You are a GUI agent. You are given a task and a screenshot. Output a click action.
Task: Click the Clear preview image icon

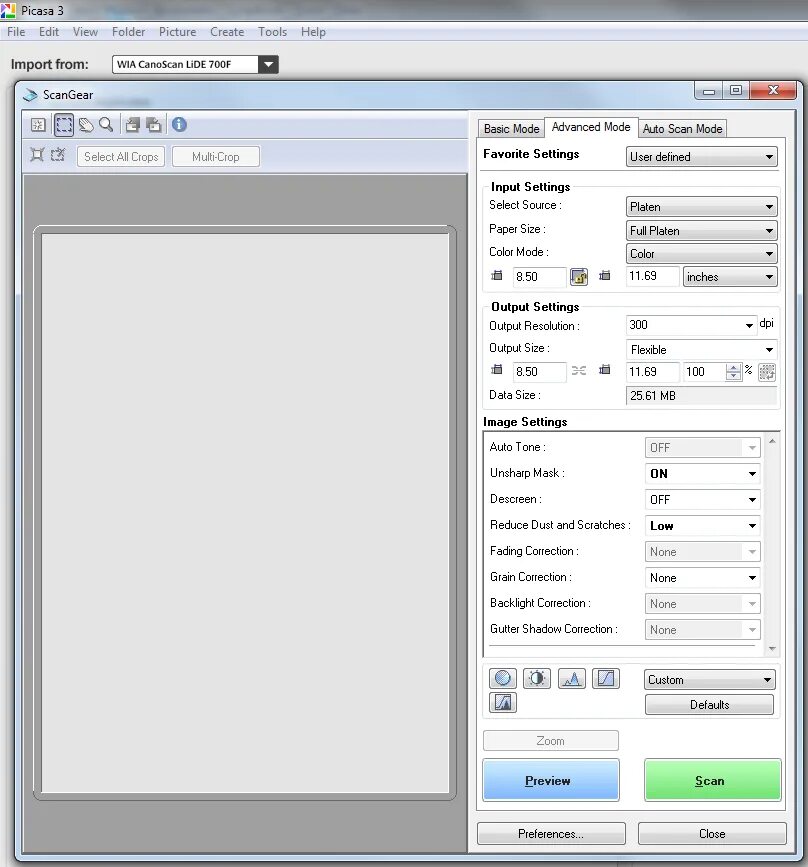[x=38, y=125]
